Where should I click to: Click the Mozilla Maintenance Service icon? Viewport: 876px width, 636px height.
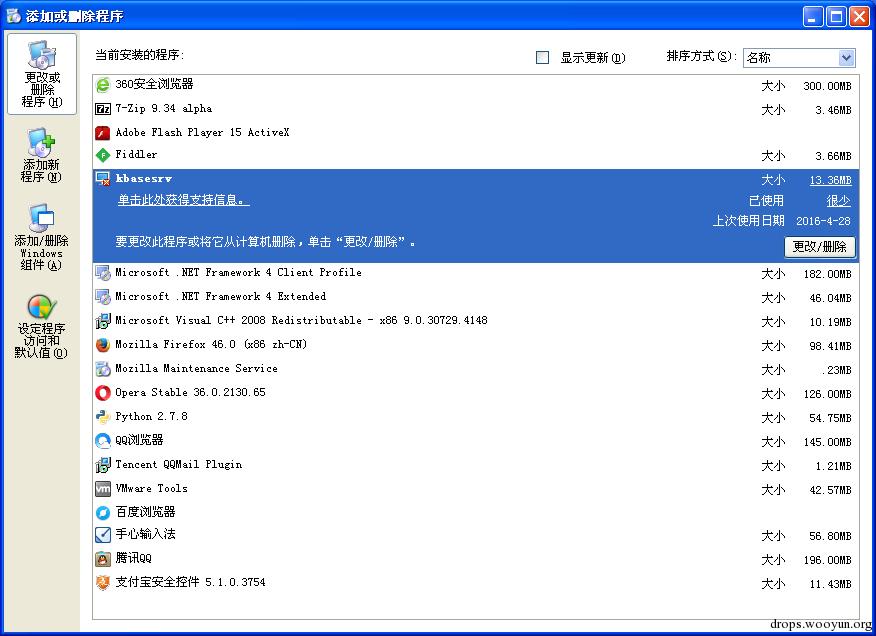[x=103, y=369]
